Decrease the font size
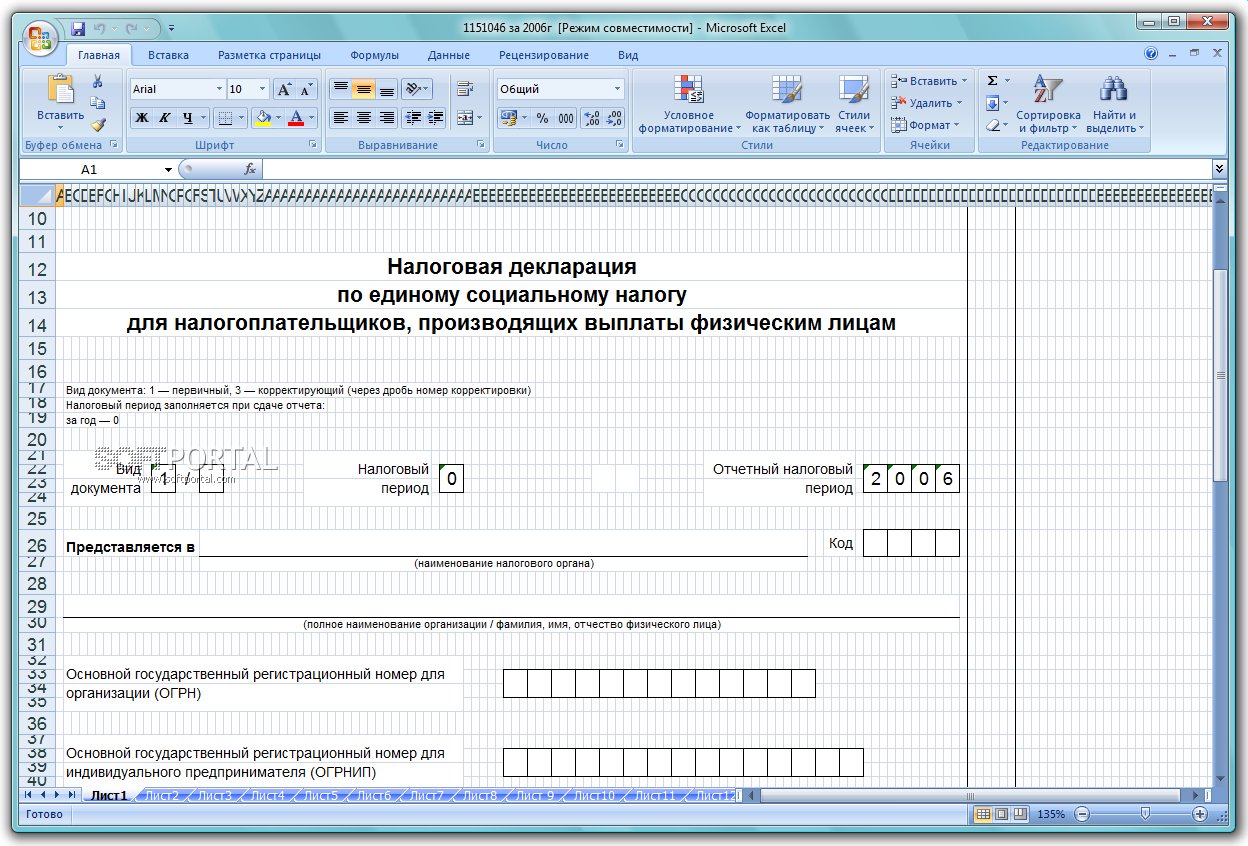Screen dimensions: 1248x846 click(307, 89)
